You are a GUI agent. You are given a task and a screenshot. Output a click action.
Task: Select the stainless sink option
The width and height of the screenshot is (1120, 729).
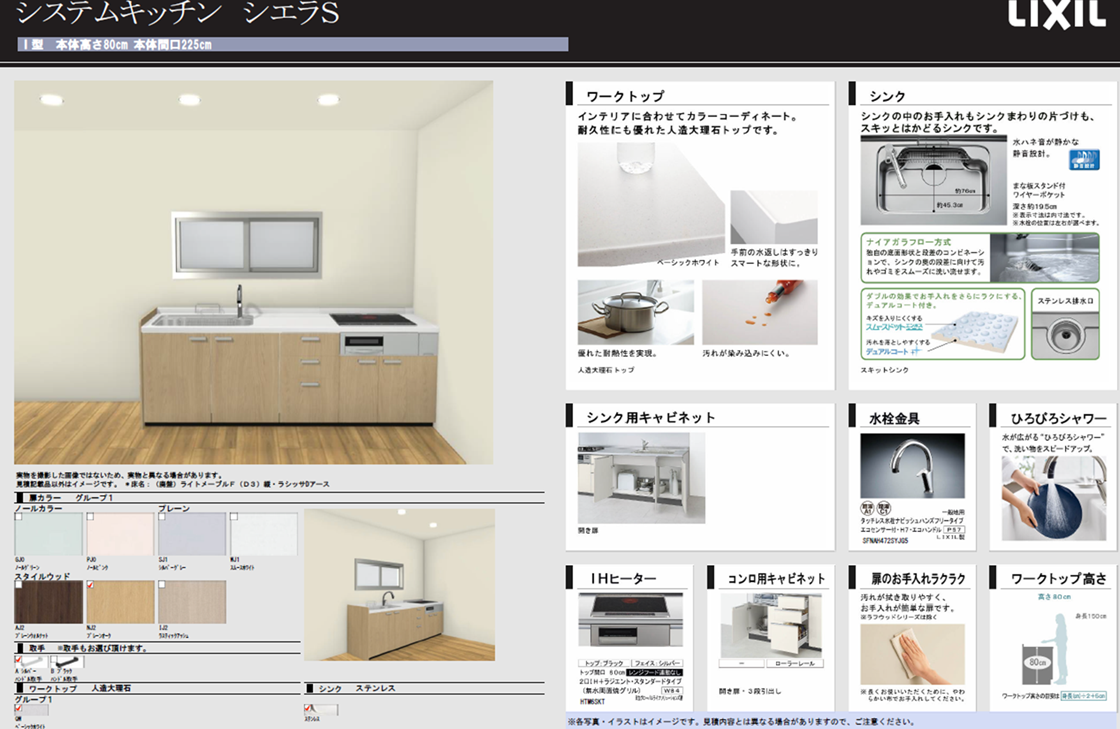321,710
